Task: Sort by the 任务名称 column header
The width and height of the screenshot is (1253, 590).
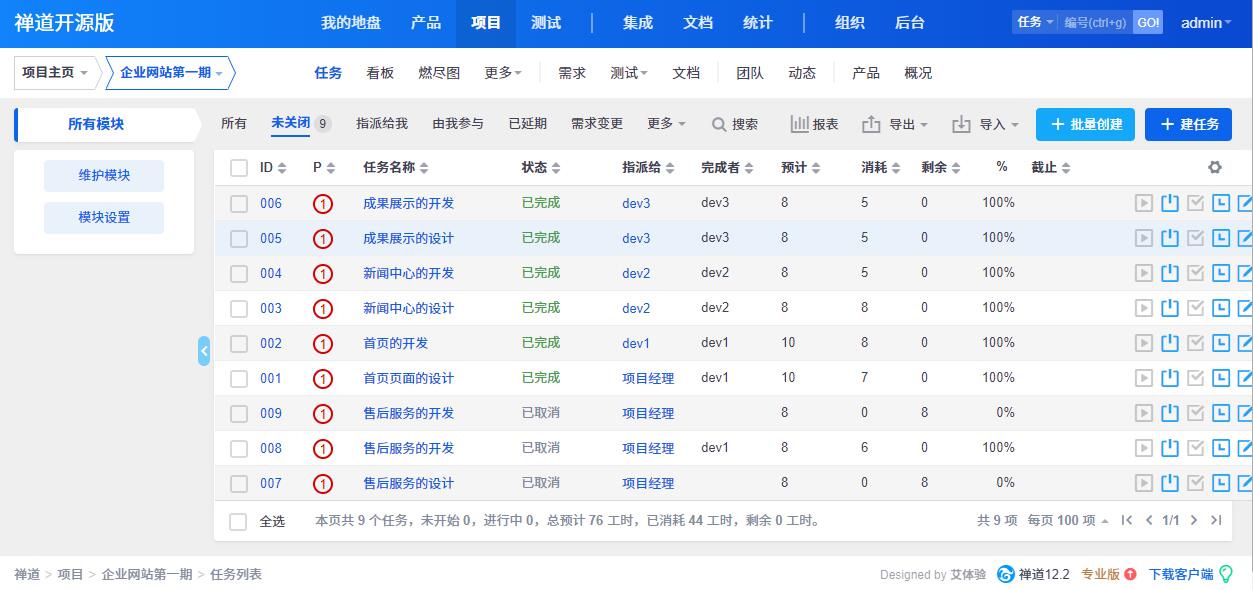Action: 395,168
